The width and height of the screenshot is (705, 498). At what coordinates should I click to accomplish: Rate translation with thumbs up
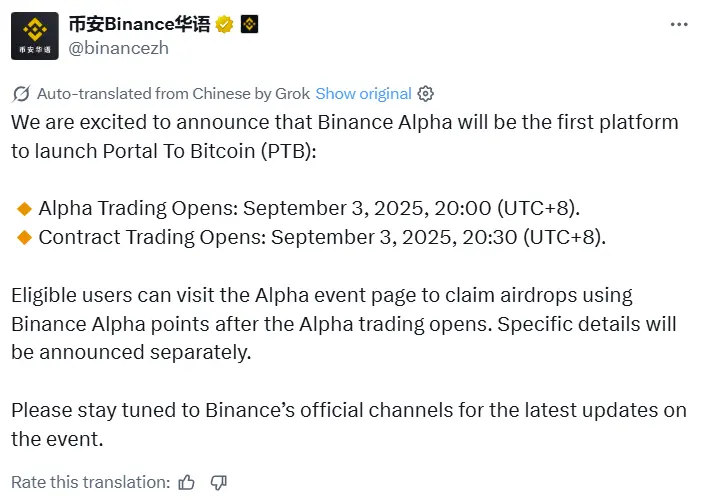pos(186,481)
